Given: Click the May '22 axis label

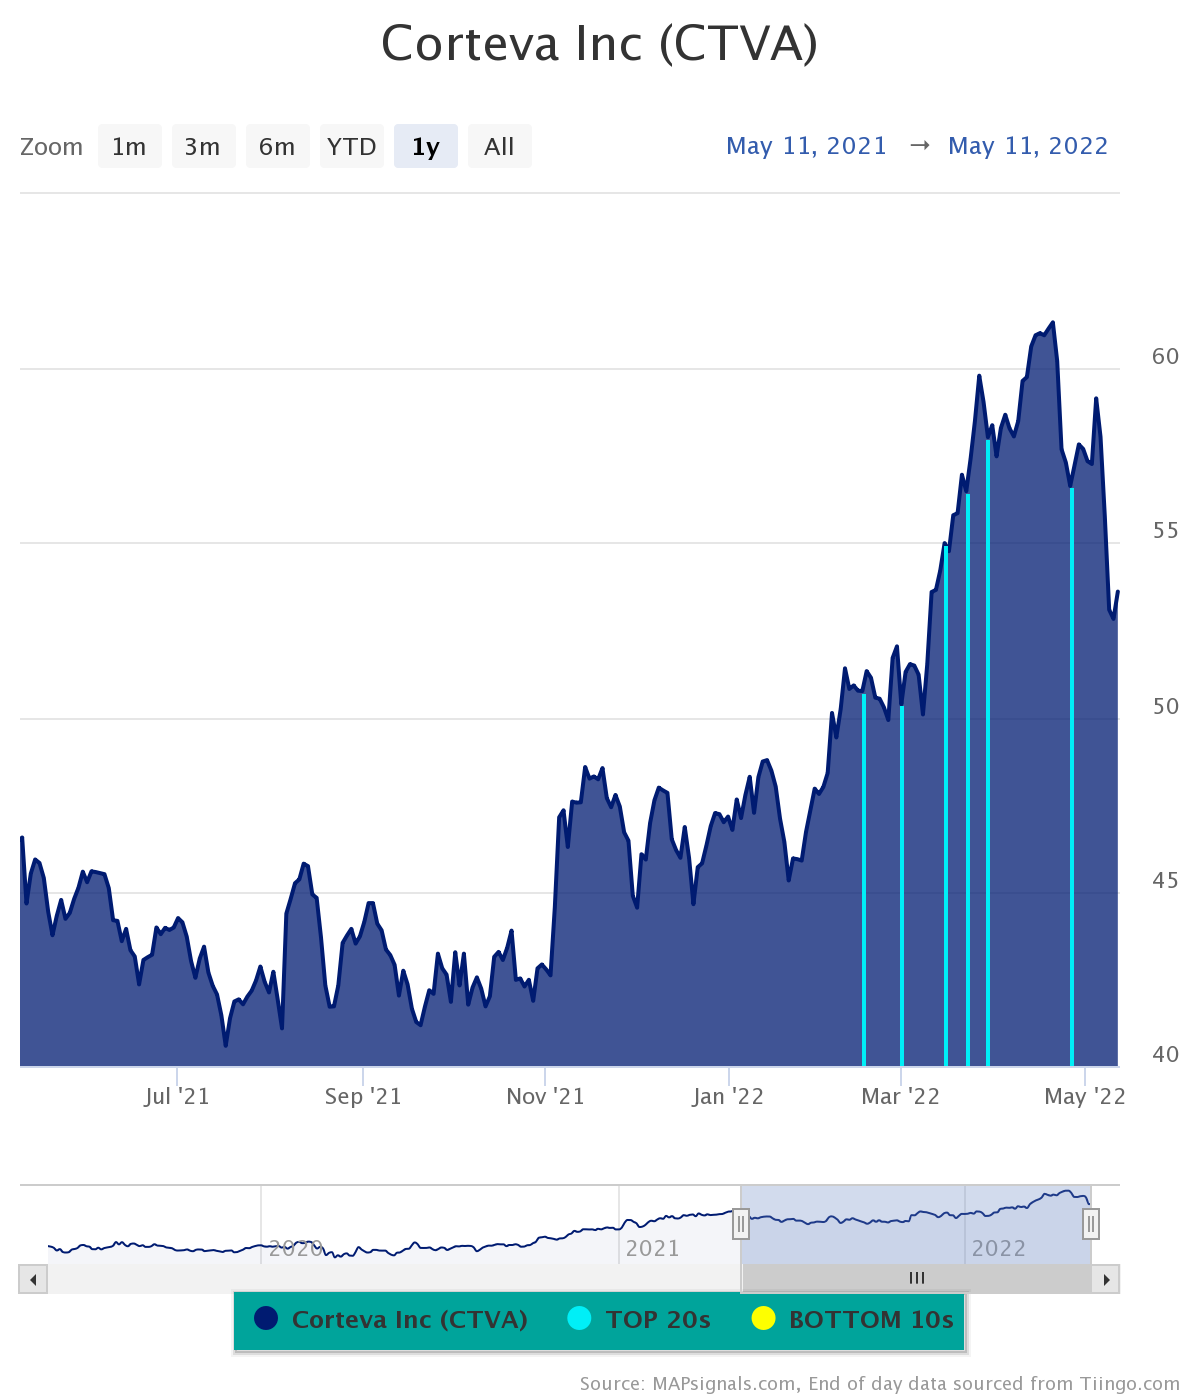Looking at the screenshot, I should [1085, 1096].
